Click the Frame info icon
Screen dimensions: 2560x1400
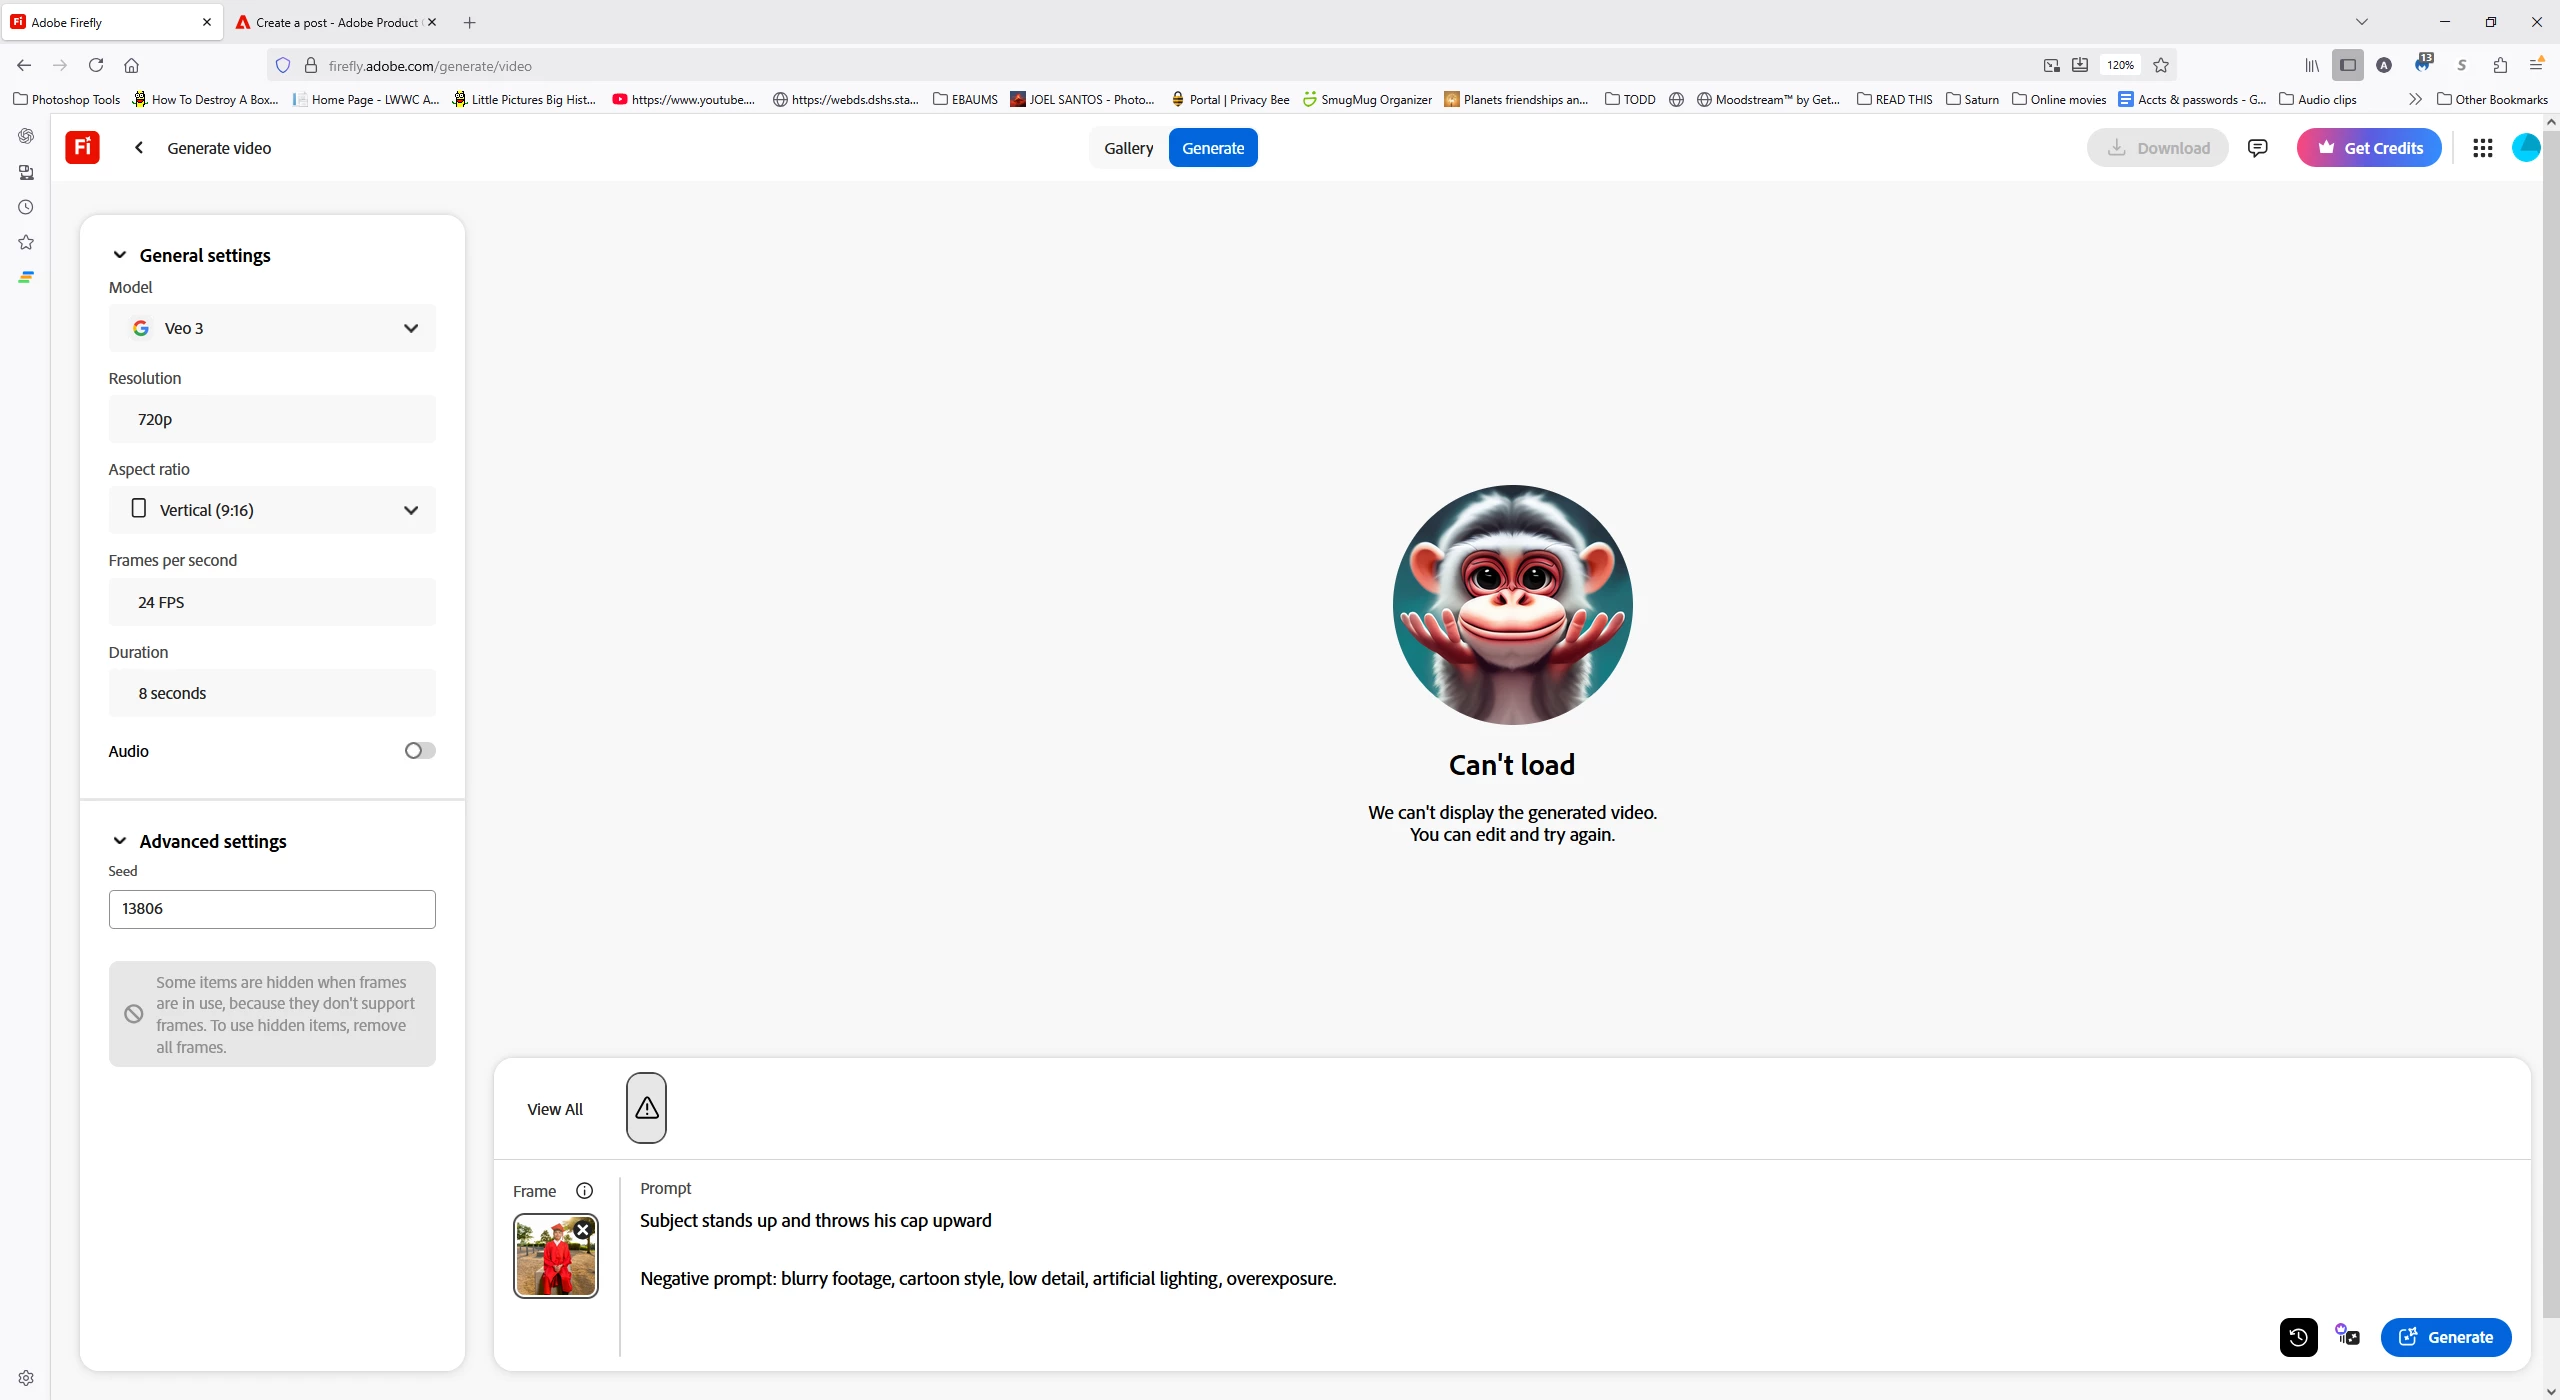tap(584, 1191)
